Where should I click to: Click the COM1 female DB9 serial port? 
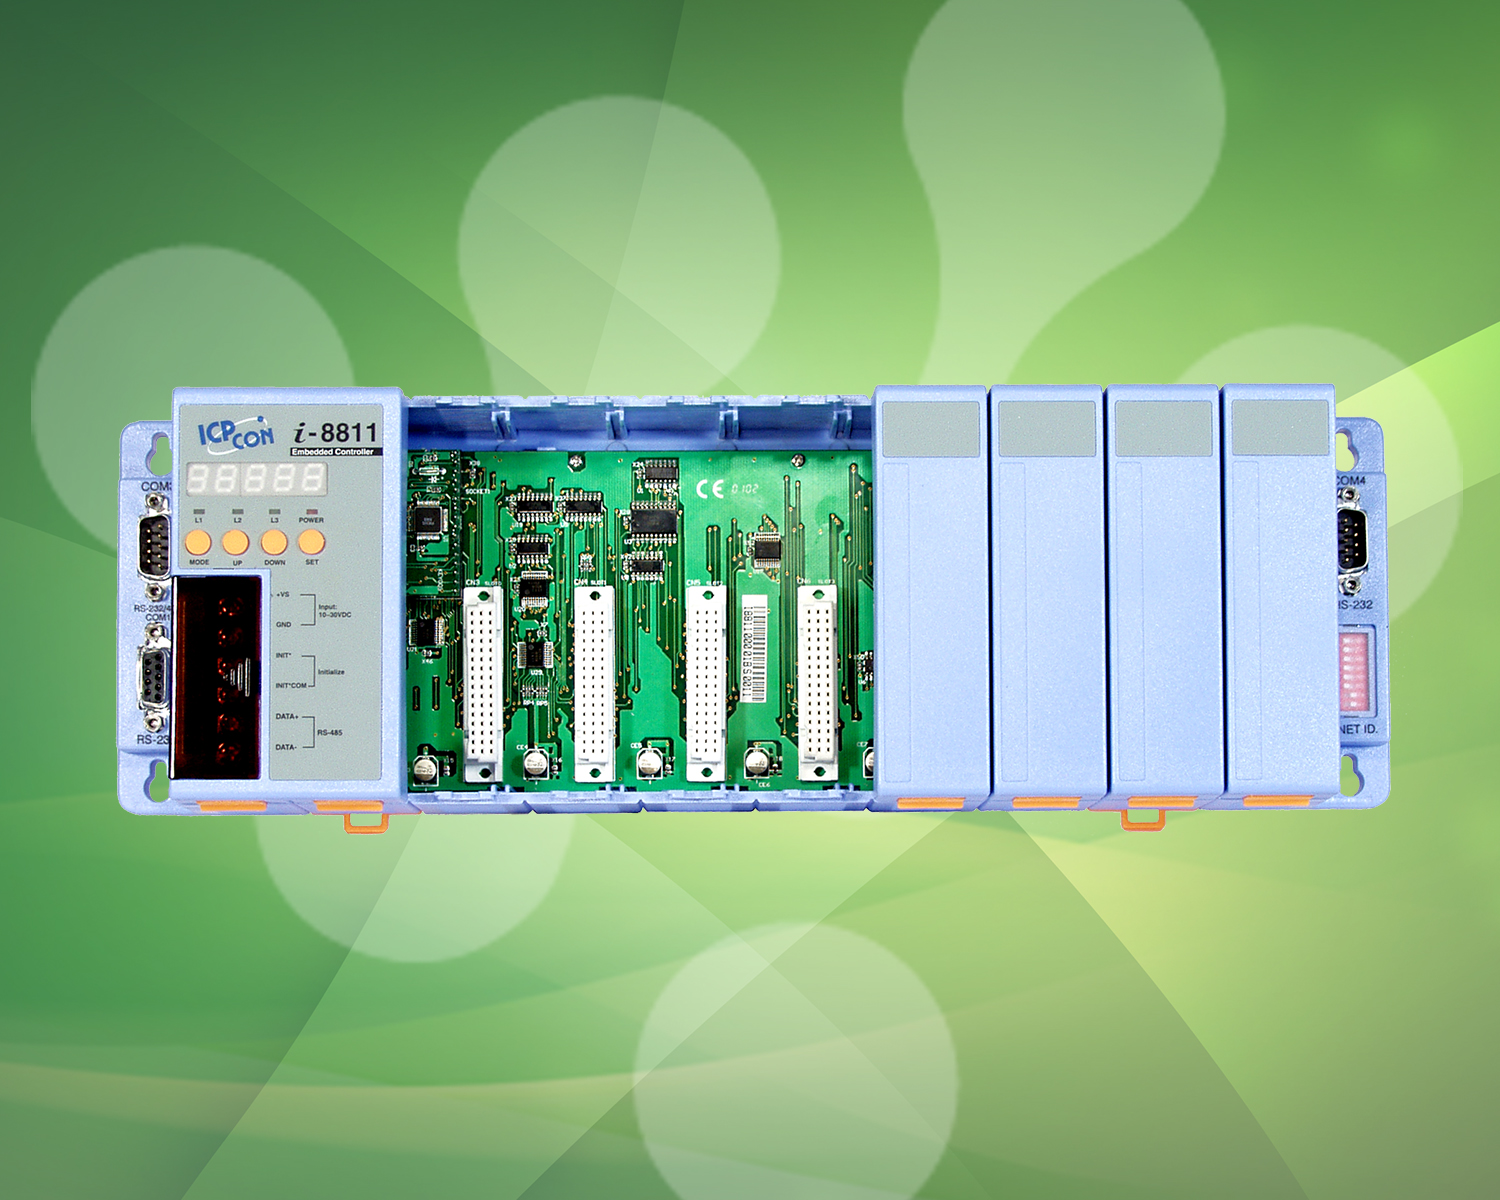click(x=153, y=680)
